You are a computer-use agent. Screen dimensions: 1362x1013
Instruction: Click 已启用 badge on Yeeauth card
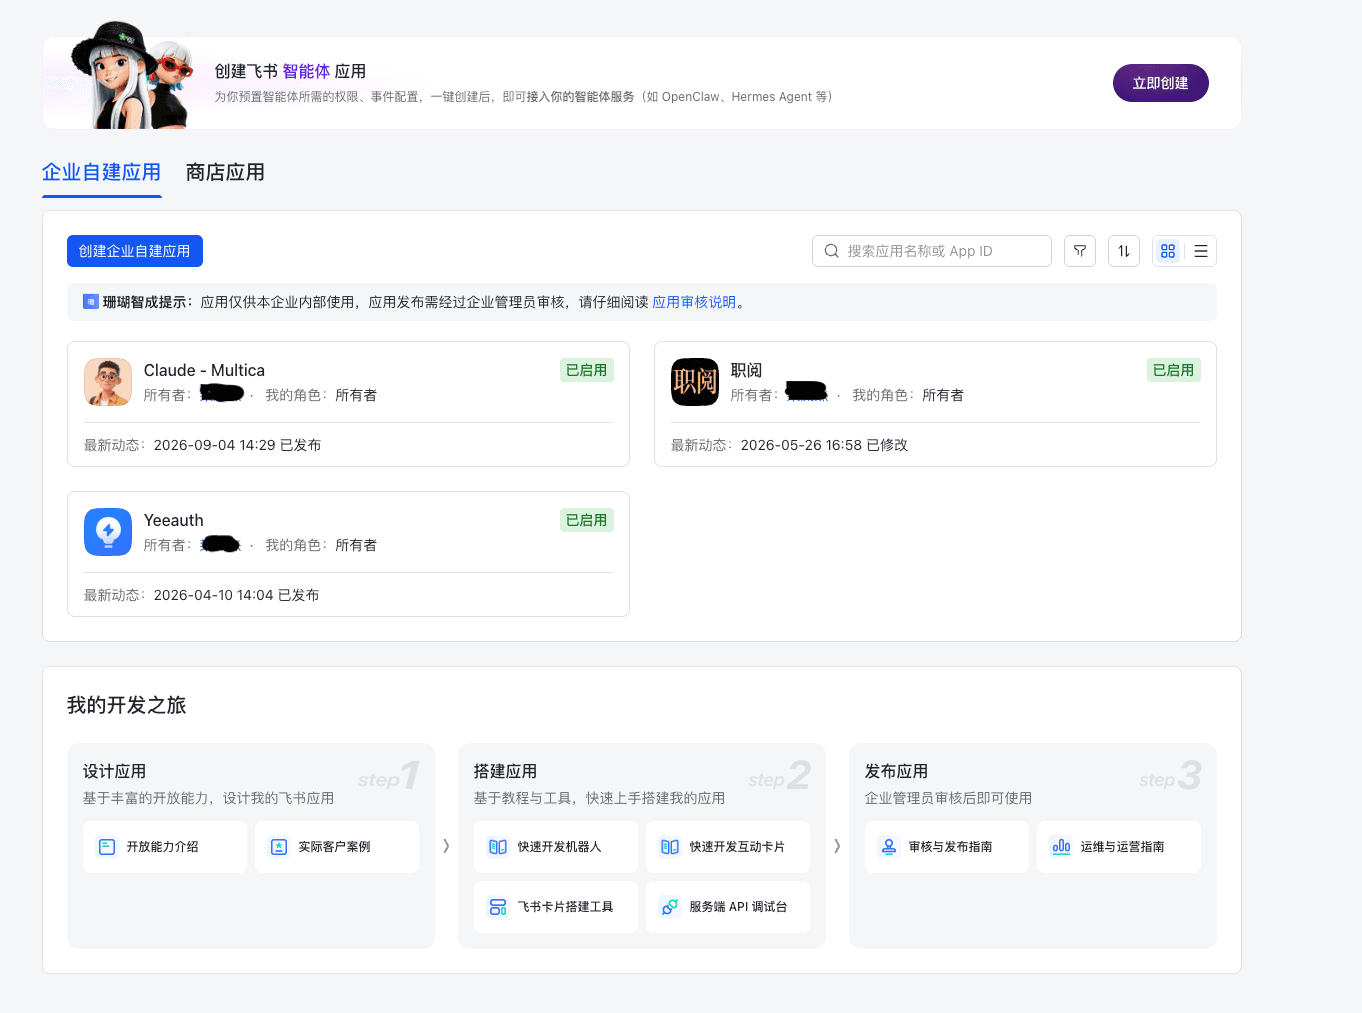tap(587, 520)
